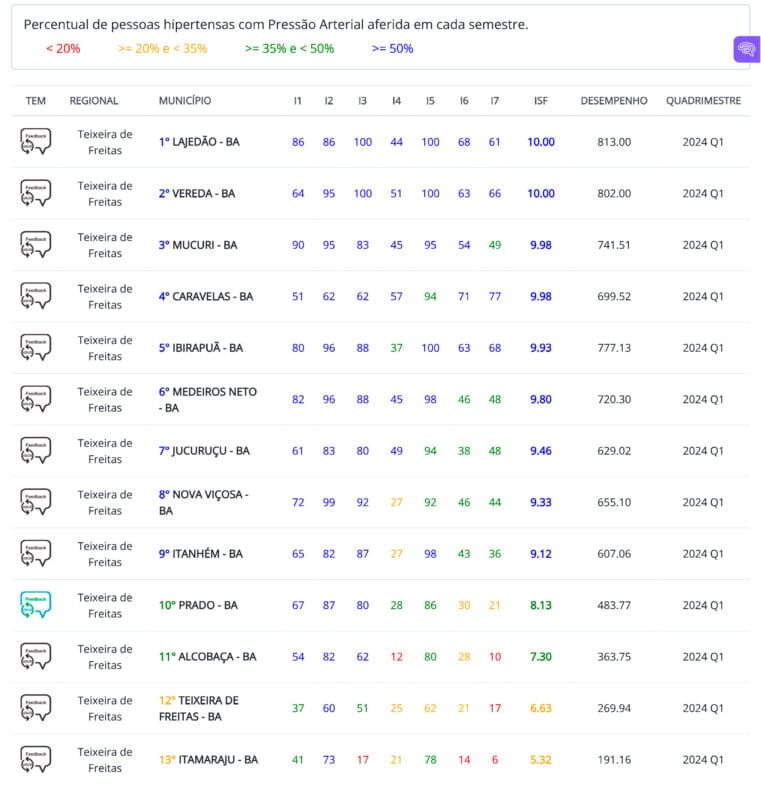Click the I4 indicator column header

coord(397,101)
